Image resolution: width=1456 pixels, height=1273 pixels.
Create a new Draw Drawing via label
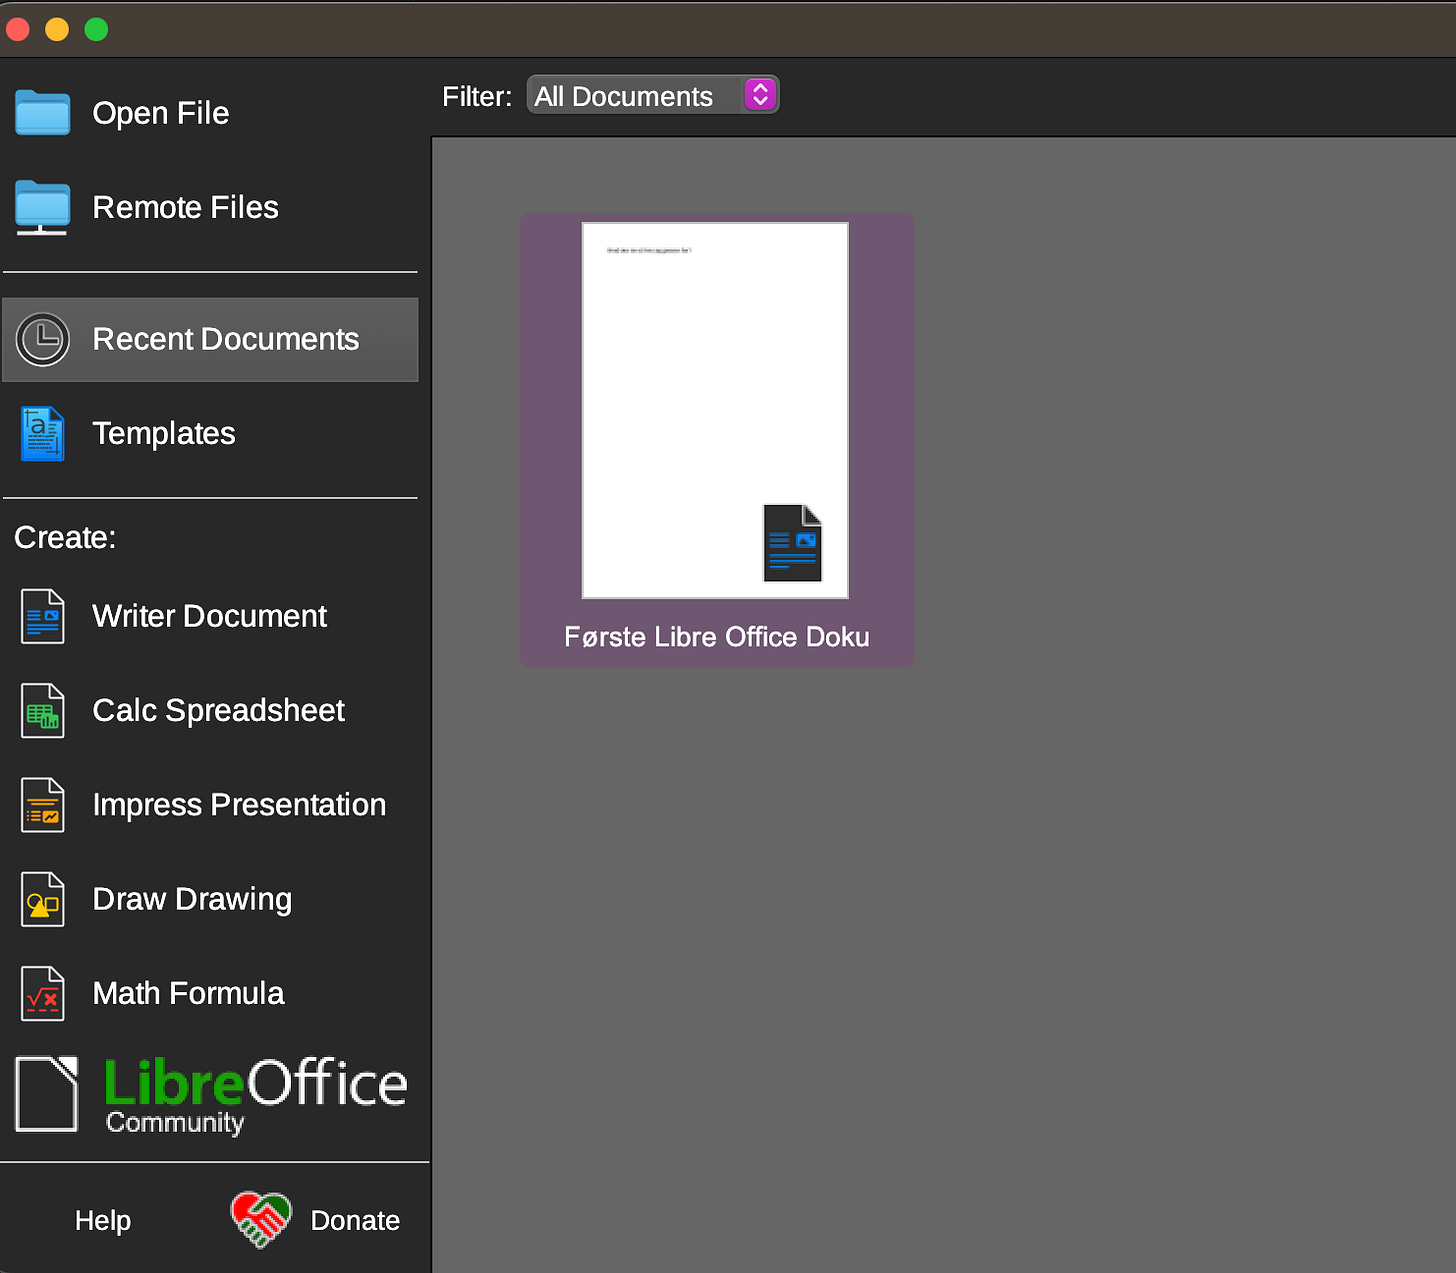(192, 899)
